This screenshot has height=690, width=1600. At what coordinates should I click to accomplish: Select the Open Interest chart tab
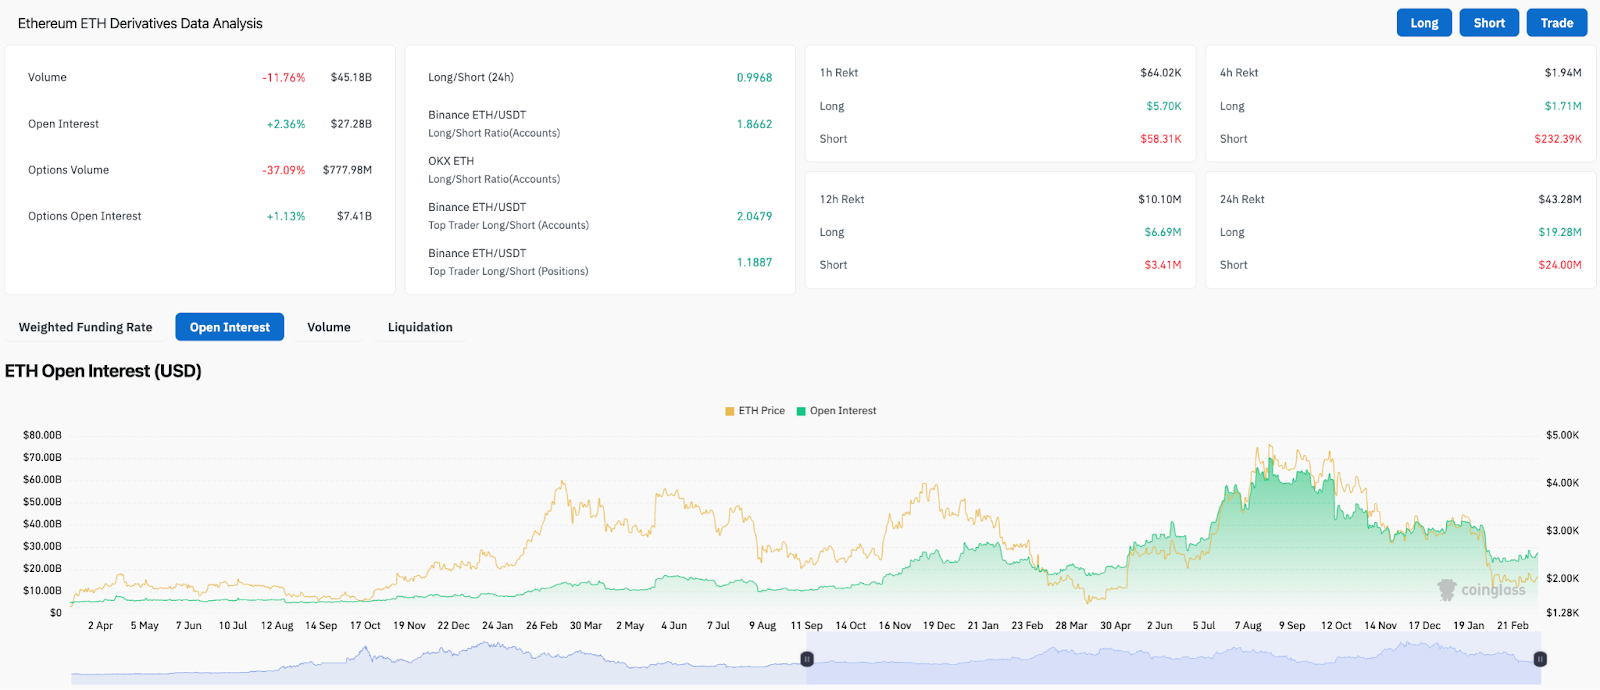[x=230, y=327]
